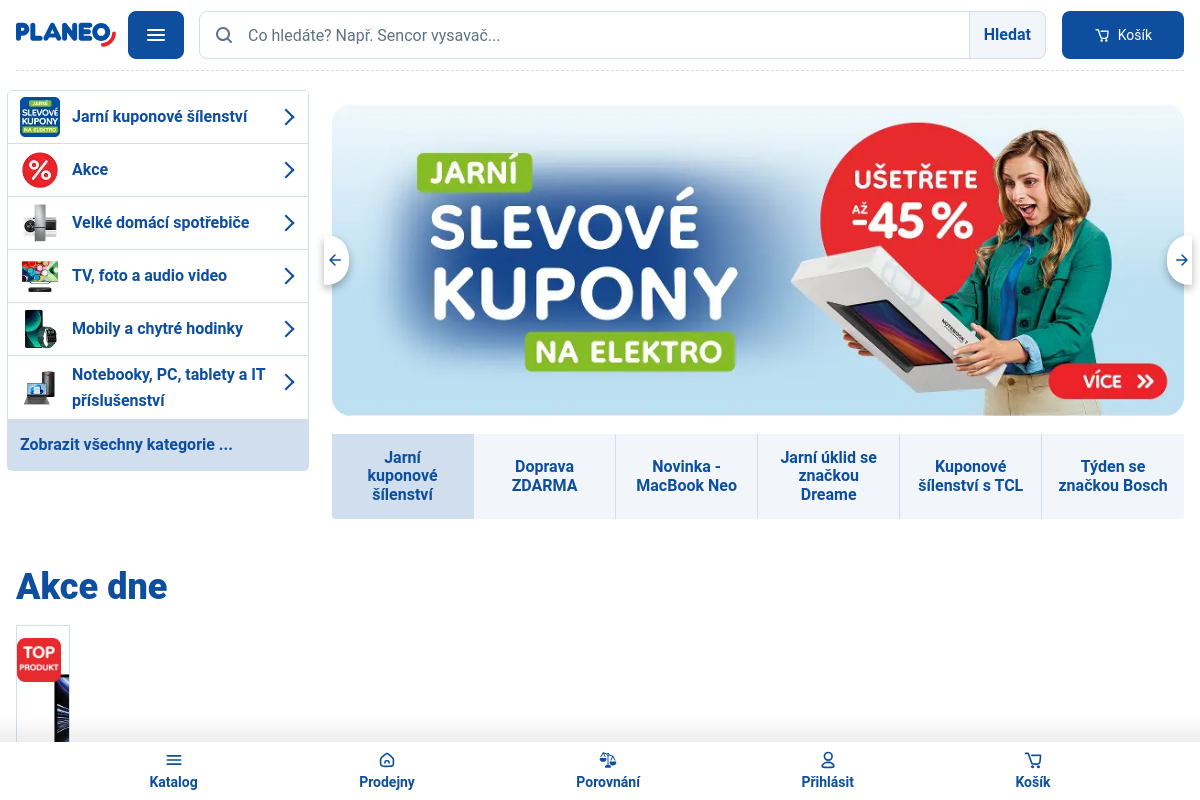1200x800 pixels.
Task: Expand Notebooky, PC, tablety a IT chevron
Action: coord(289,382)
